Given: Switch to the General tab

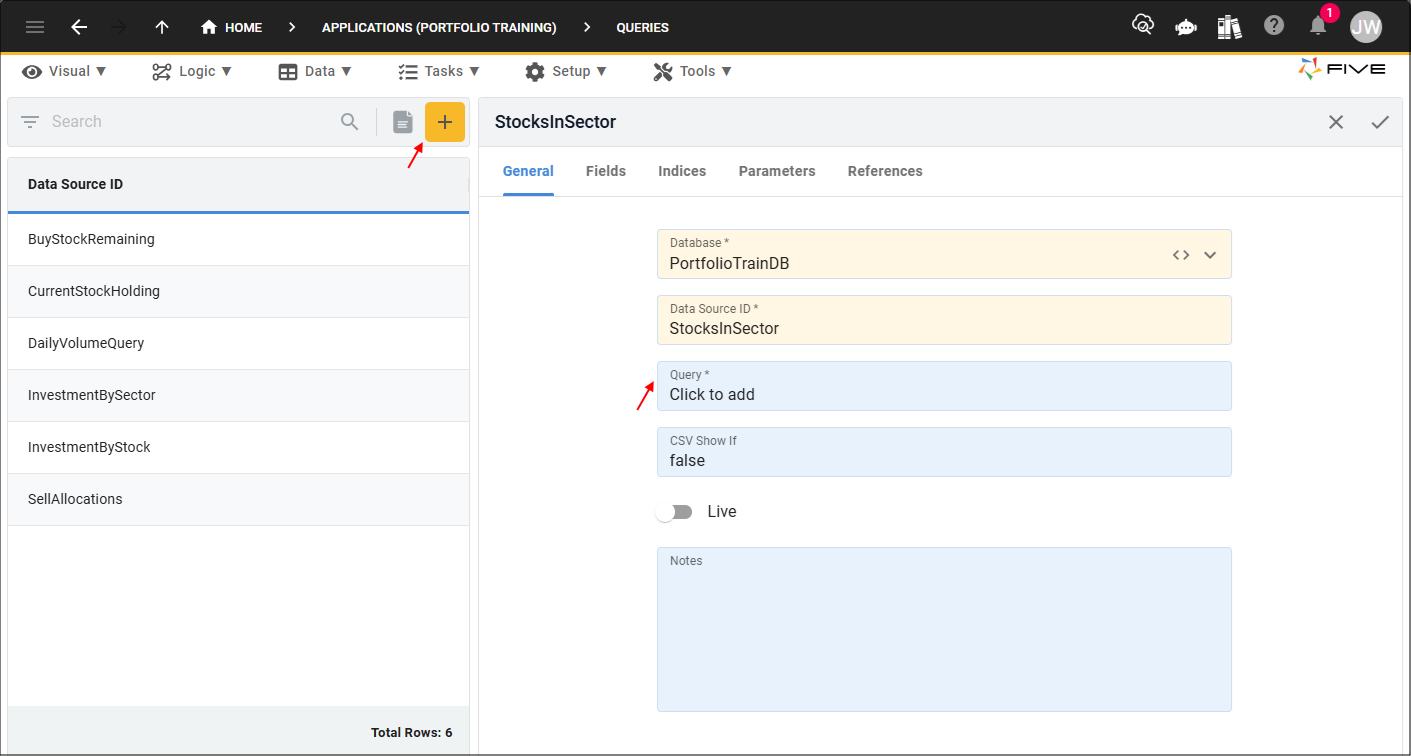Looking at the screenshot, I should [x=528, y=171].
